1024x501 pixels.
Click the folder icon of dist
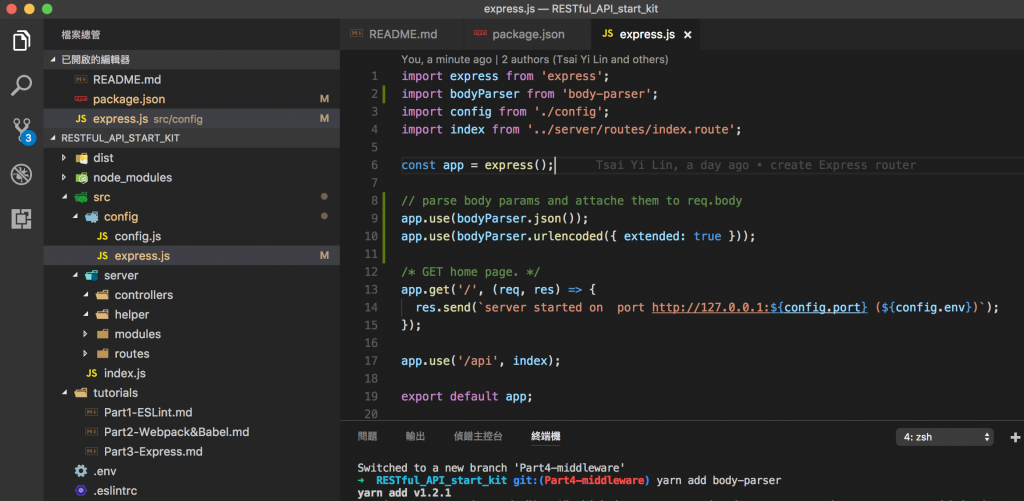pyautogui.click(x=82, y=158)
